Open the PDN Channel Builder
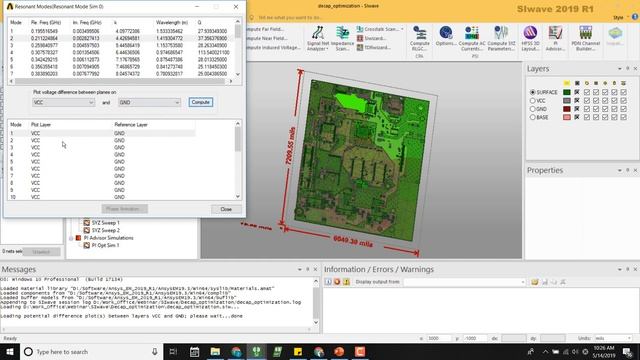 click(x=585, y=38)
